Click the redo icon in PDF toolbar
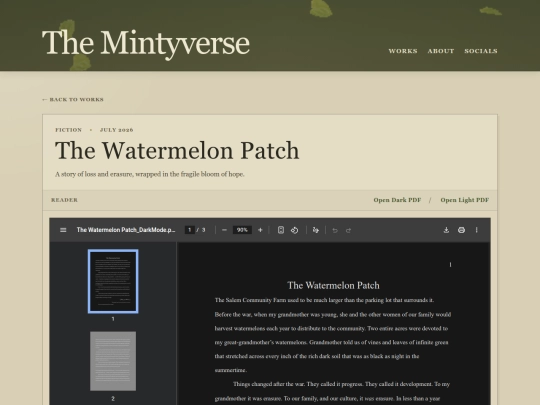 348,230
